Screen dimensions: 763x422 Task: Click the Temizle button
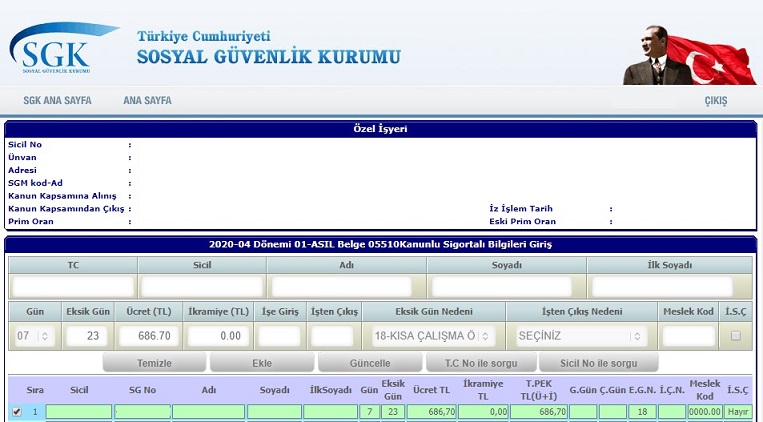[154, 363]
